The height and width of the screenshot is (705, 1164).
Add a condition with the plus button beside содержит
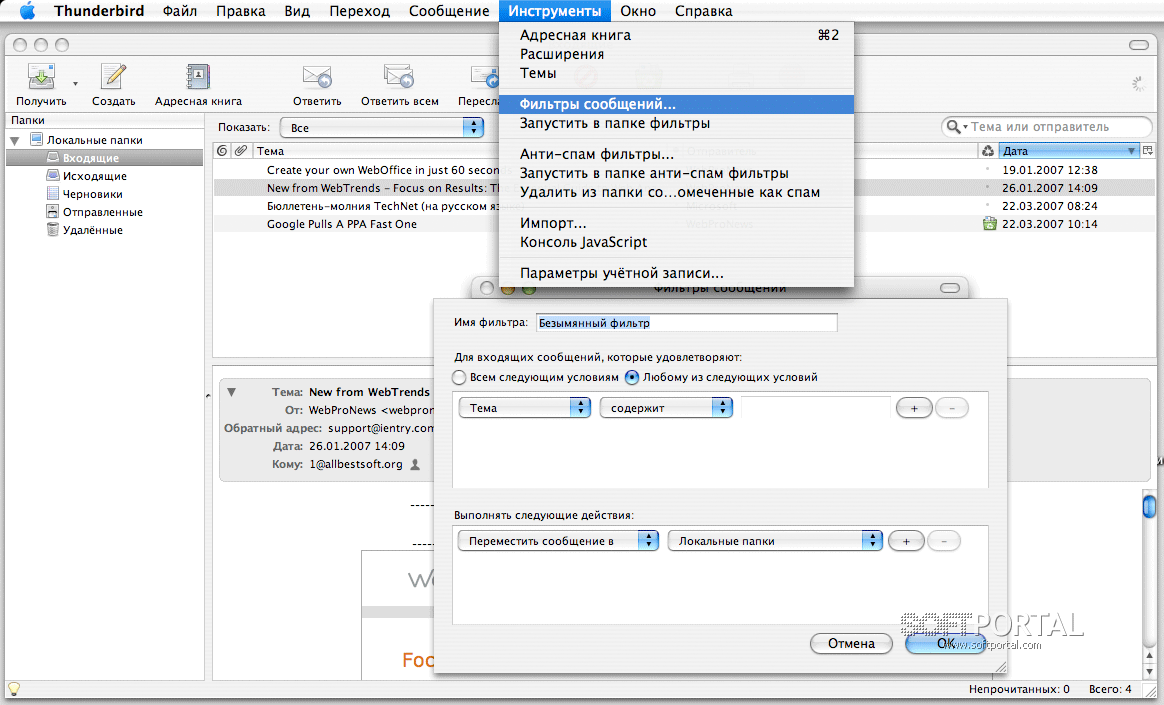click(914, 407)
